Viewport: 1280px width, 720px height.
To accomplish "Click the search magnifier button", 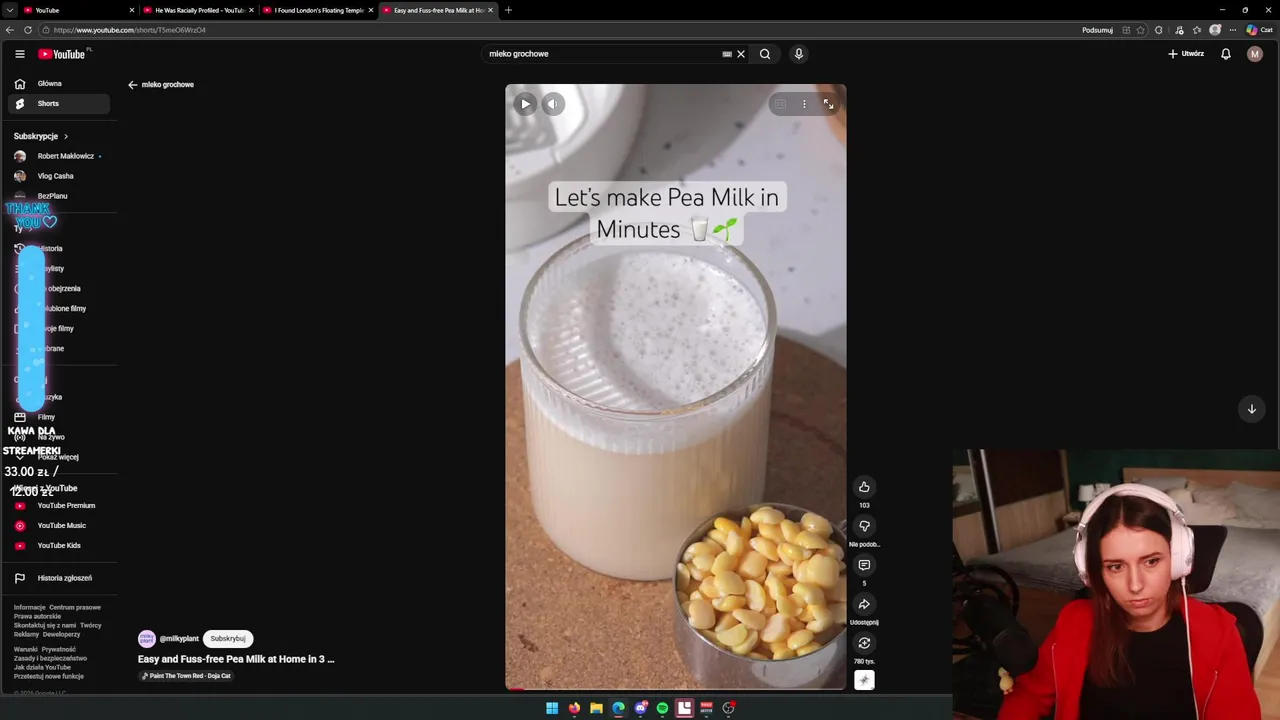I will click(x=765, y=54).
